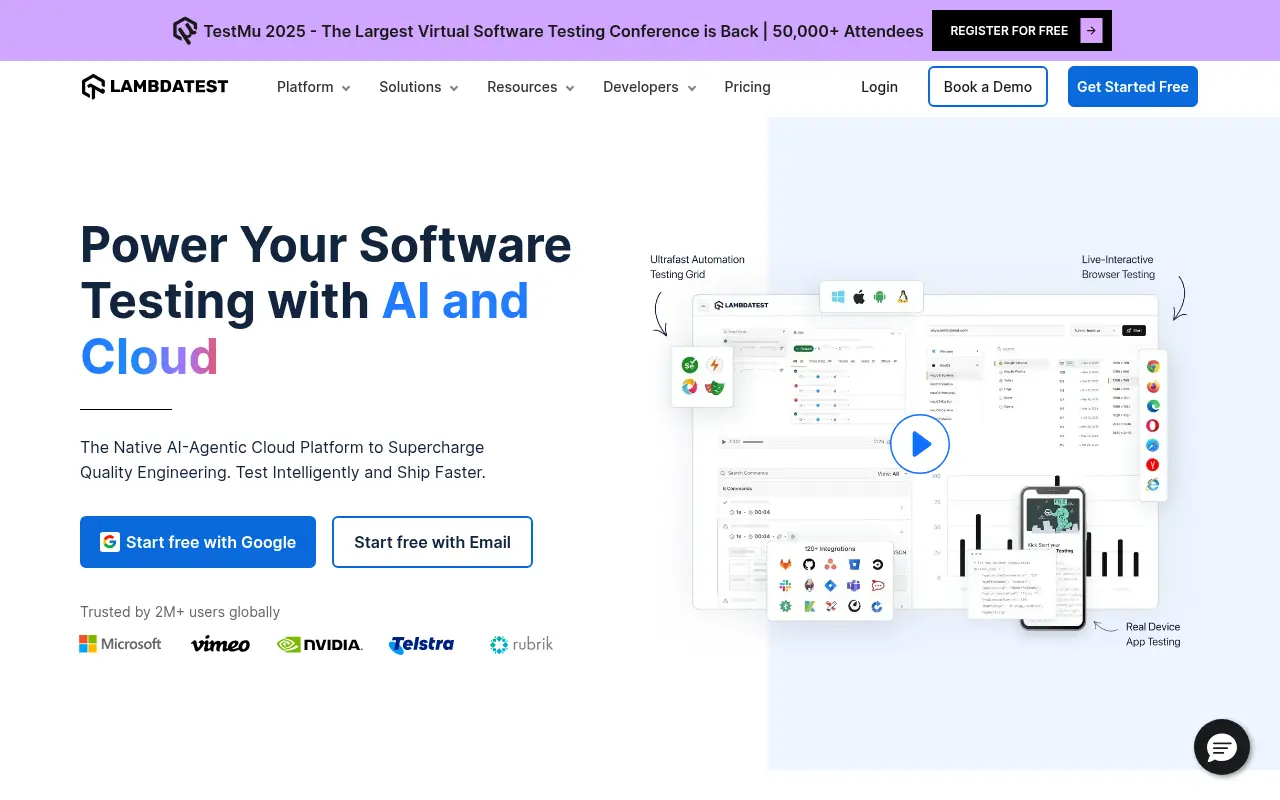
Task: Click the TestMu logo in banner
Action: click(x=185, y=31)
